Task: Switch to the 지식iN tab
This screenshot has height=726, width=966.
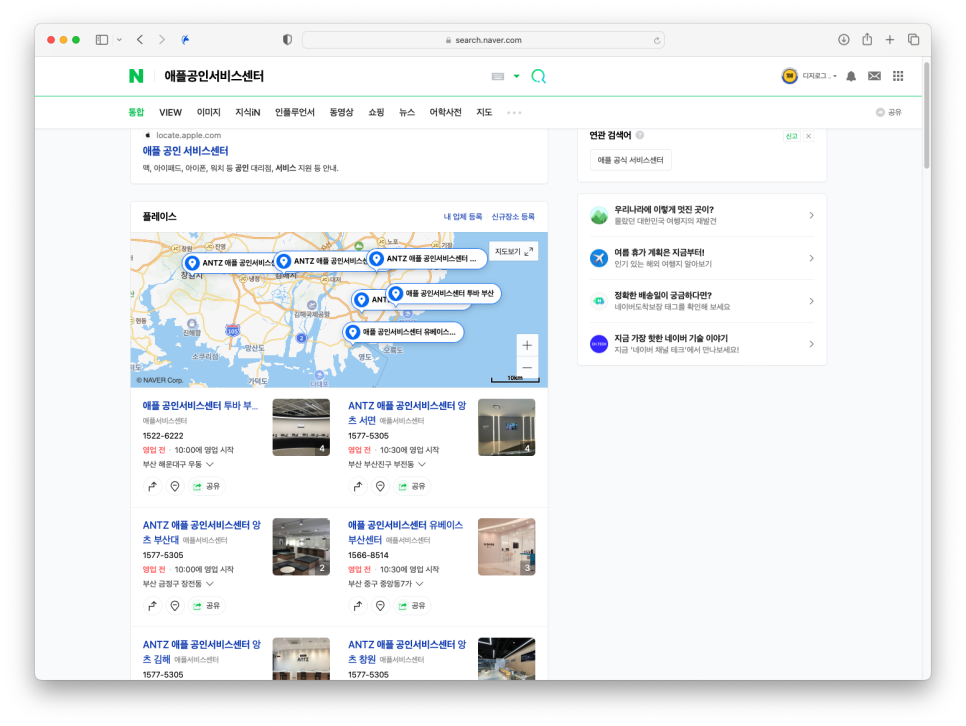Action: [248, 112]
